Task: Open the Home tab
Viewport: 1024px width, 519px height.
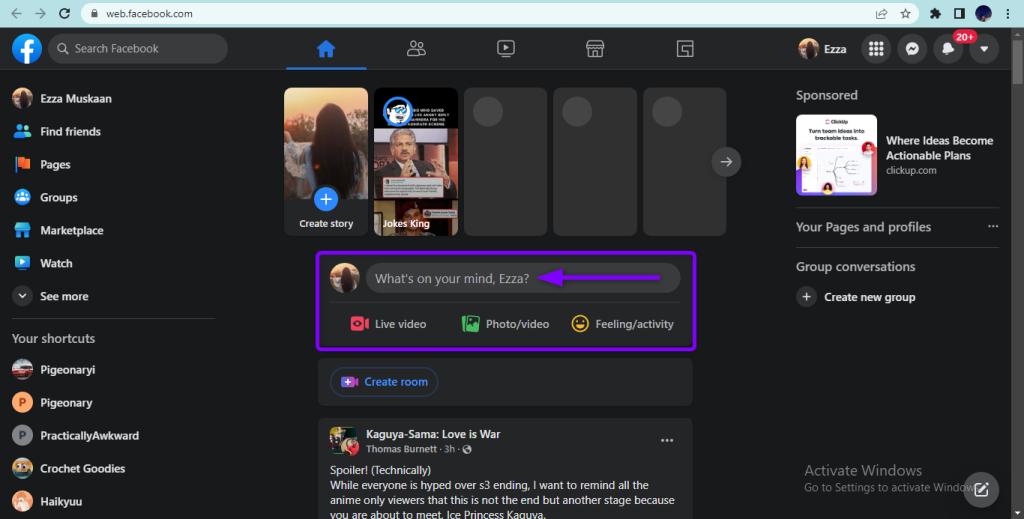Action: click(326, 49)
